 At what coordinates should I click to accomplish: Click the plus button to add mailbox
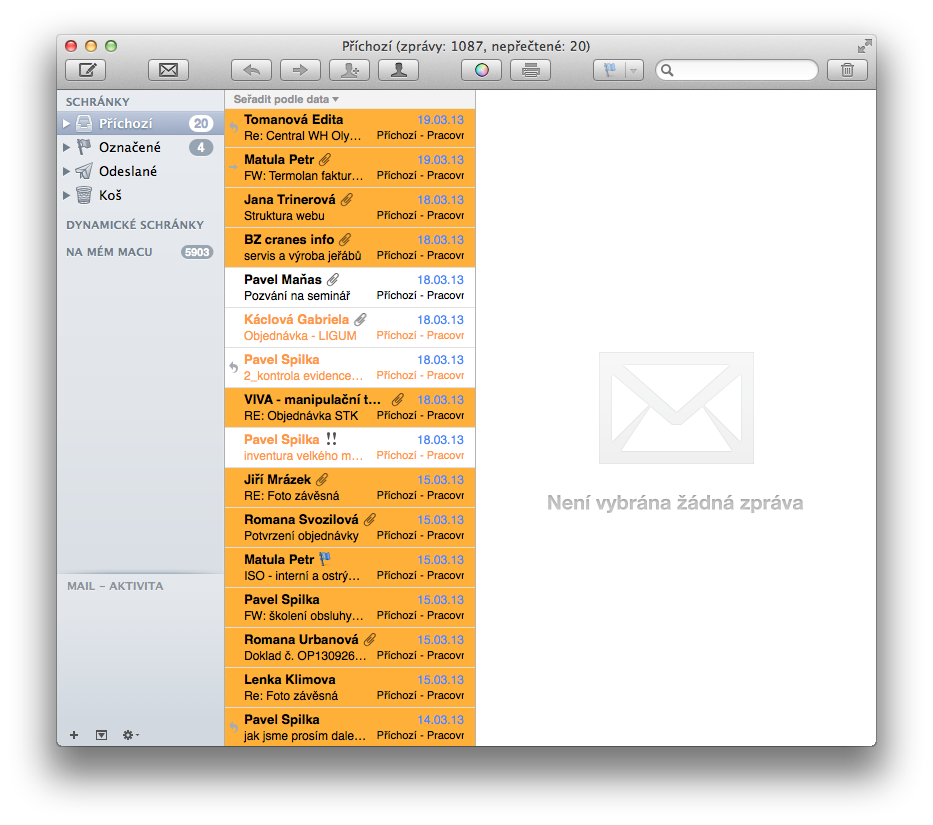coord(74,735)
